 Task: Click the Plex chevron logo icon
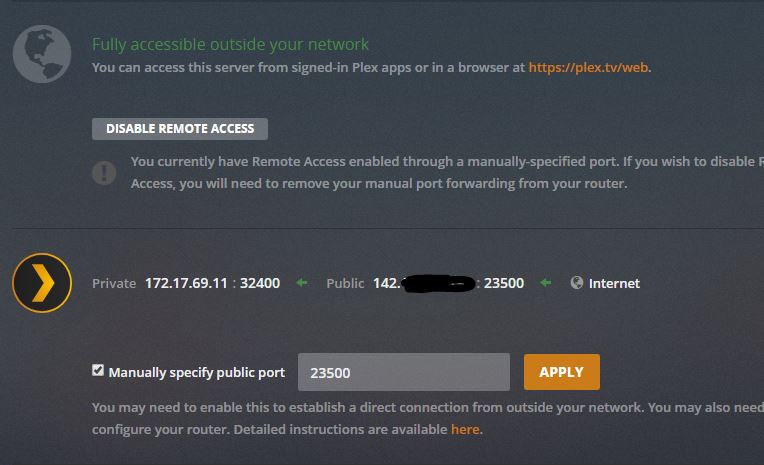[42, 283]
